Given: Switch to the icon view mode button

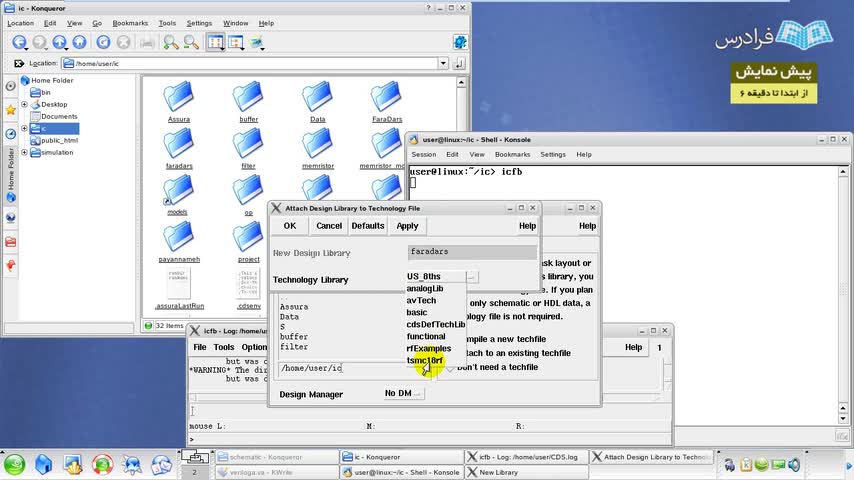Looking at the screenshot, I should 215,42.
